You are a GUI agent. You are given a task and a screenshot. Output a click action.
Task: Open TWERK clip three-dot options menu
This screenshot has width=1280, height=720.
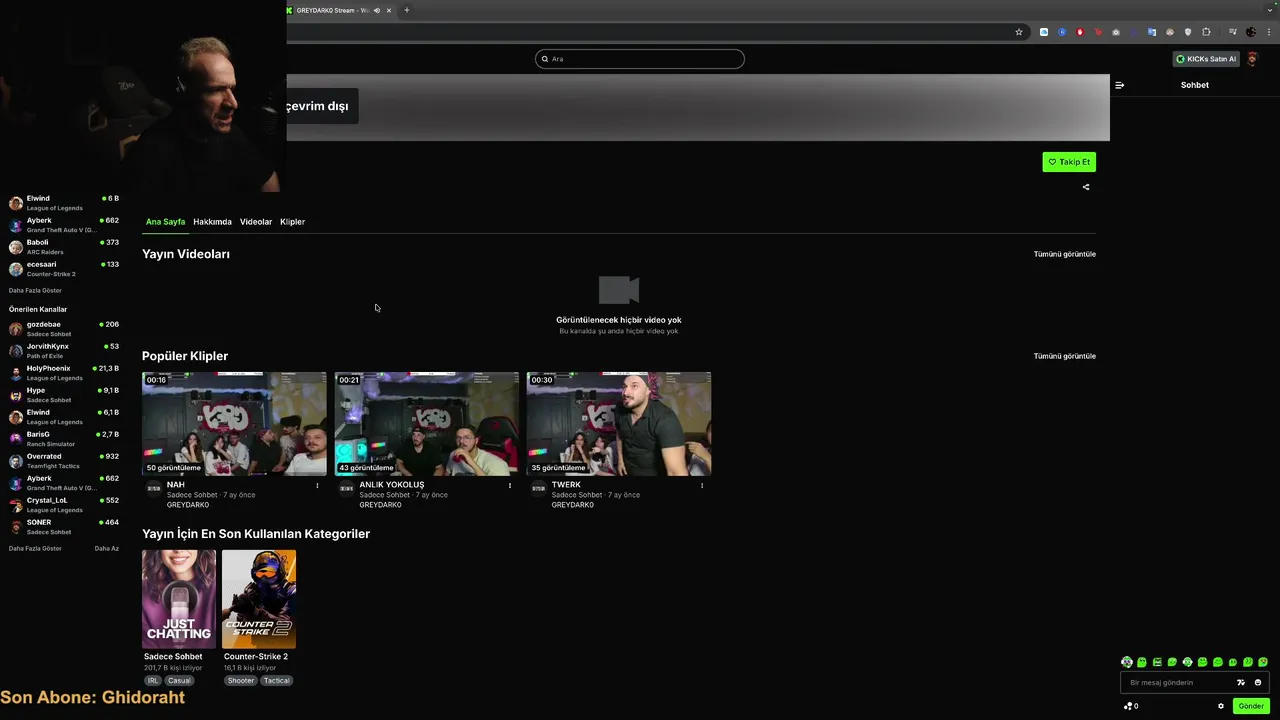pyautogui.click(x=701, y=486)
